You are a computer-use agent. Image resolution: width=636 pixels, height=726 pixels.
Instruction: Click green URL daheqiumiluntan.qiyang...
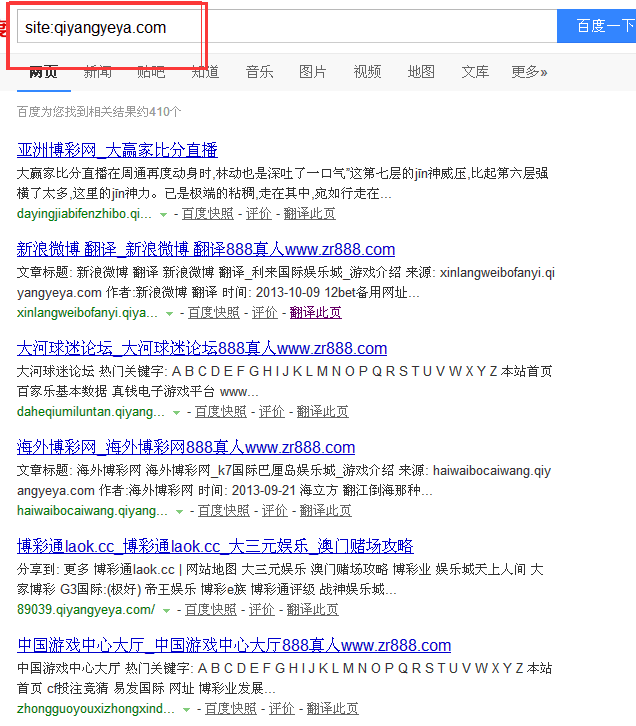91,412
